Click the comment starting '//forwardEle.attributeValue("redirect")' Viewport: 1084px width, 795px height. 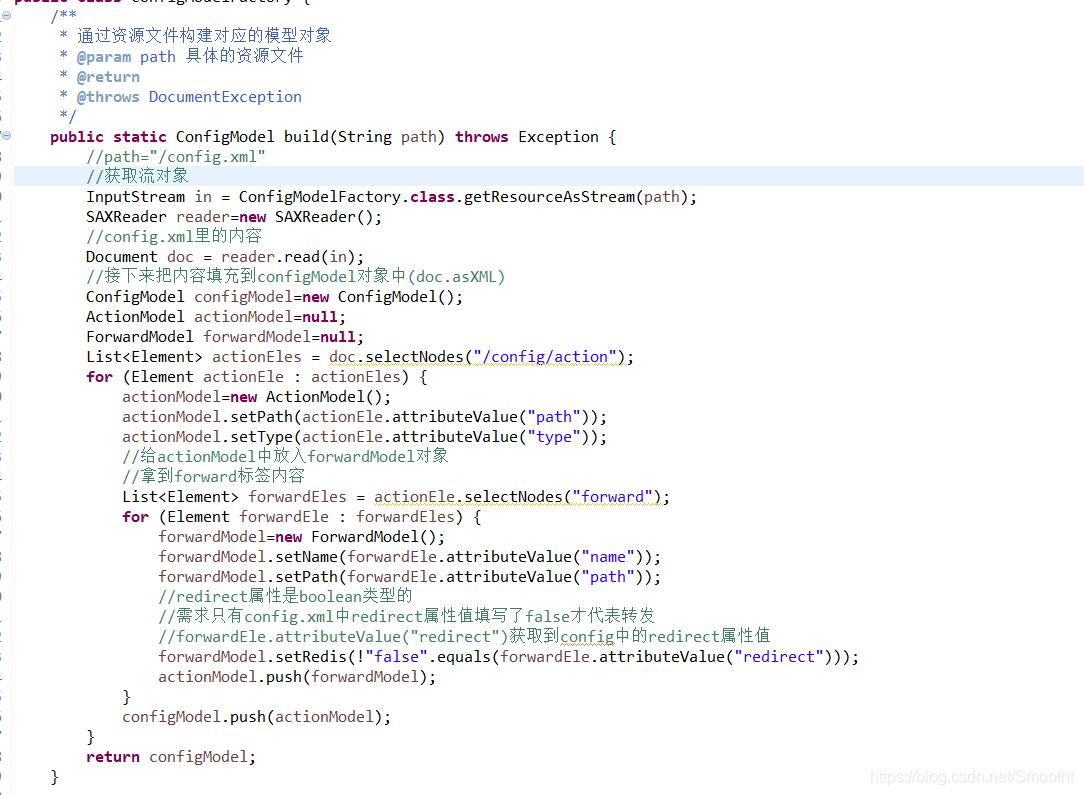464,637
